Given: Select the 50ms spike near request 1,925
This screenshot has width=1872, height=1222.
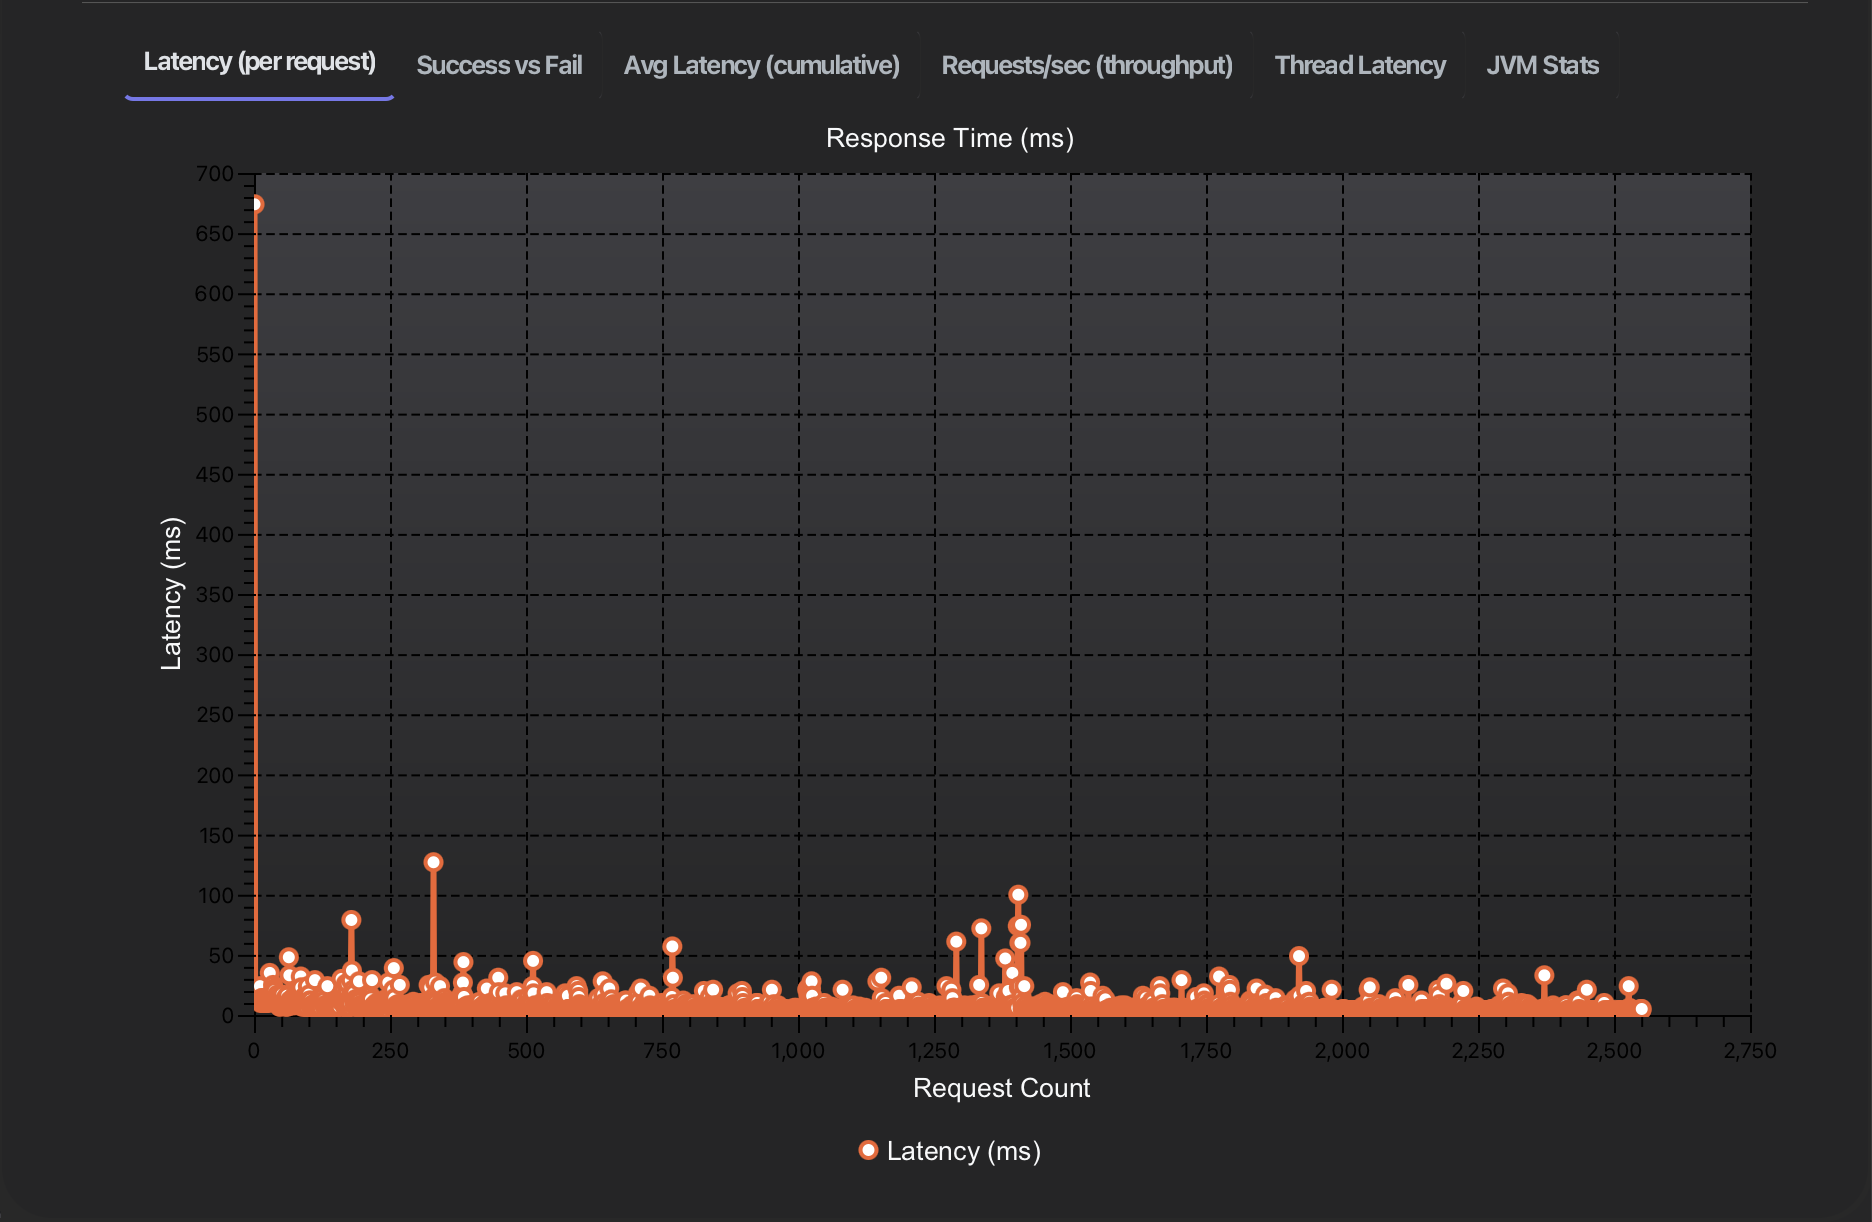Looking at the screenshot, I should tap(1298, 955).
